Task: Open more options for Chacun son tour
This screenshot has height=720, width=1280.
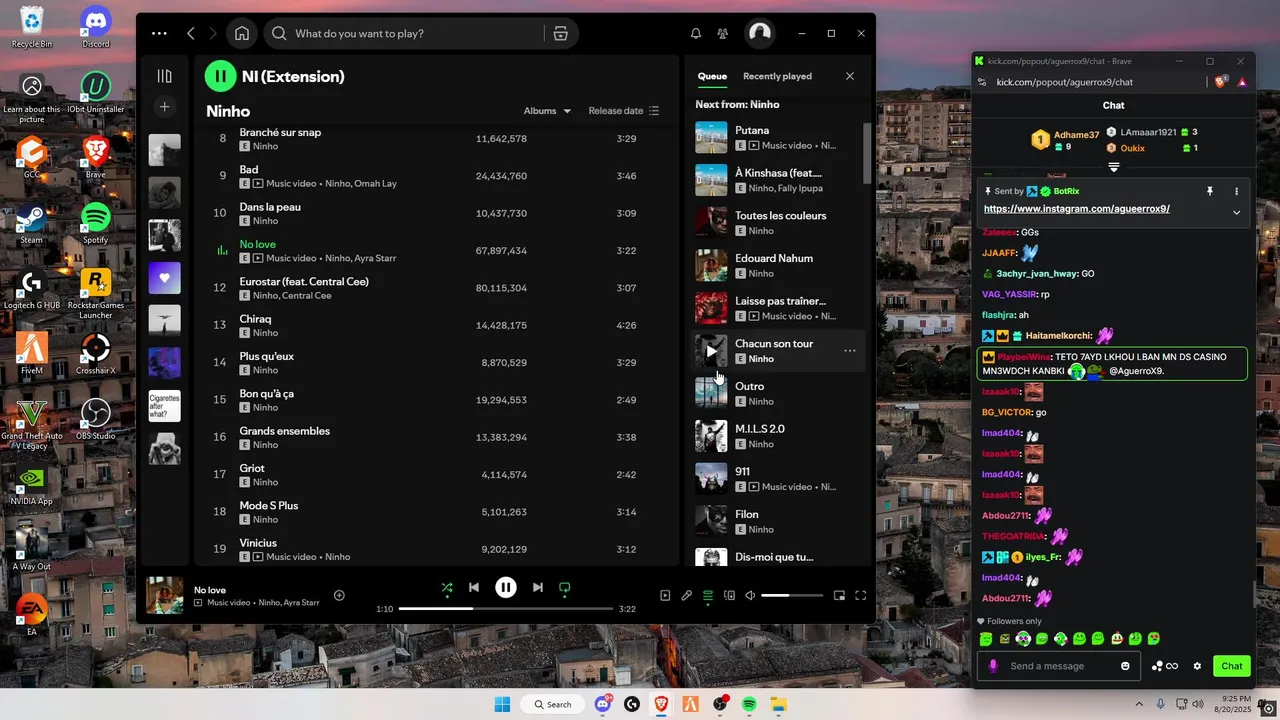Action: [x=849, y=351]
